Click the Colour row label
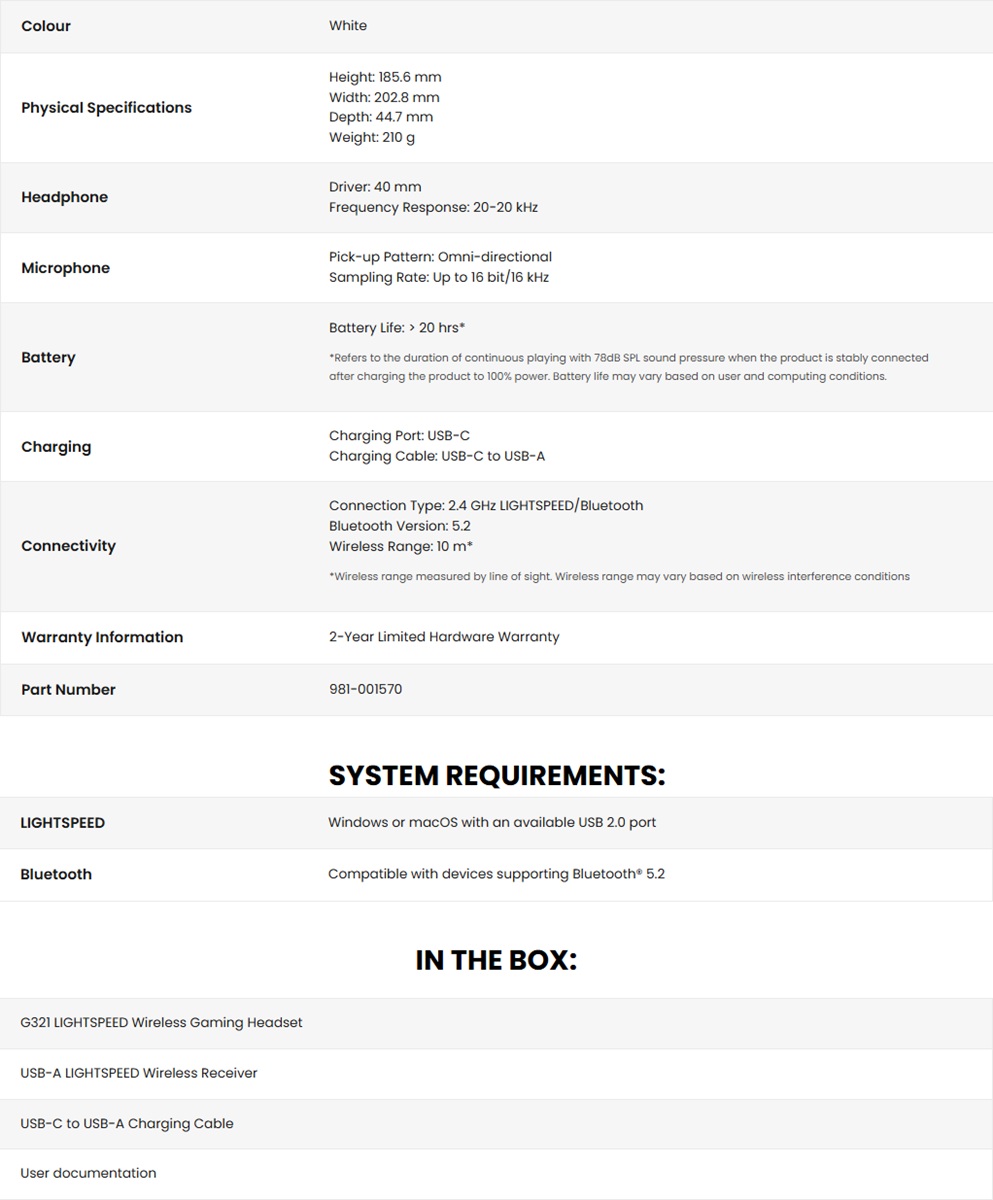Viewport: 993px width, 1200px height. tap(46, 26)
